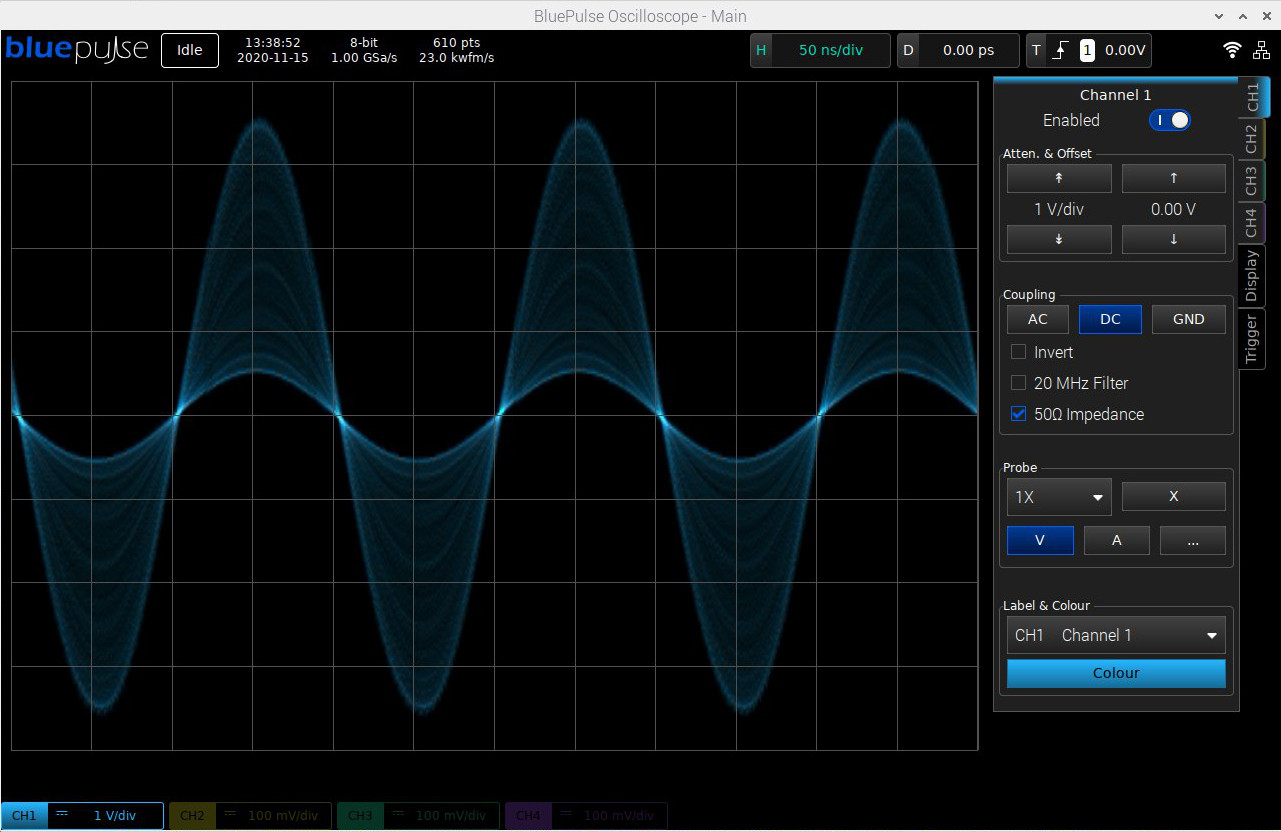This screenshot has height=832, width=1281.
Task: Select DC coupling
Action: click(x=1110, y=319)
